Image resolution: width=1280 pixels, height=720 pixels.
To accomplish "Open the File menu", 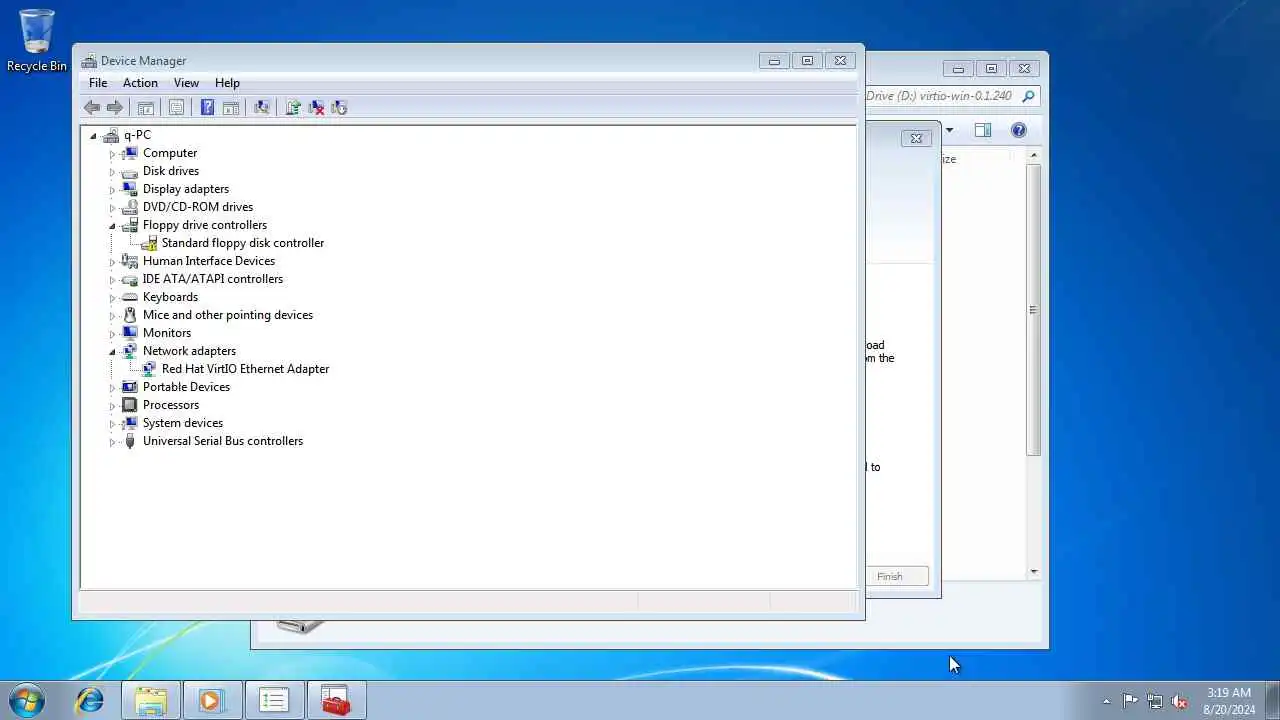I will [98, 83].
